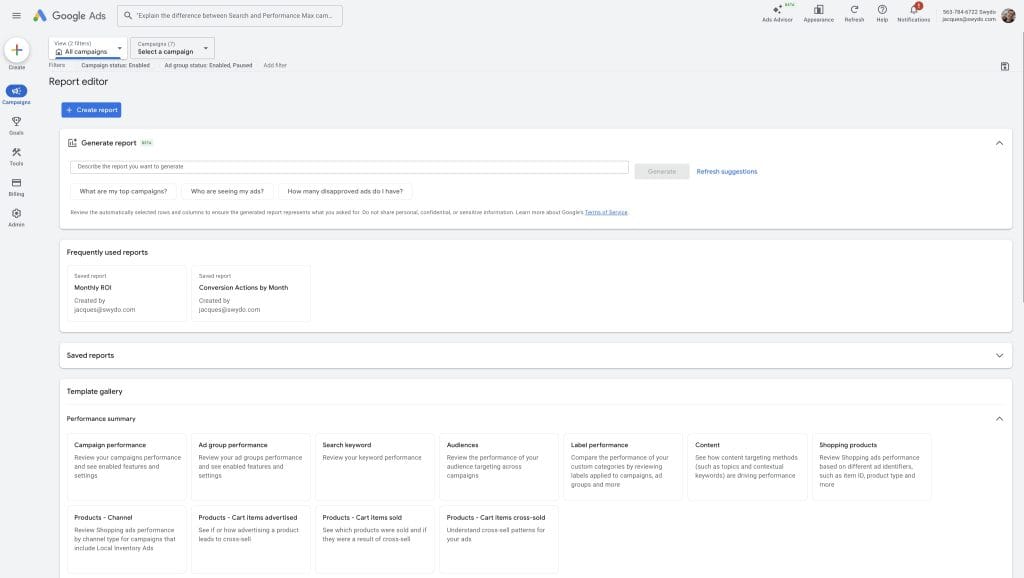1024x578 pixels.
Task: Click the Create report button
Action: (x=91, y=110)
